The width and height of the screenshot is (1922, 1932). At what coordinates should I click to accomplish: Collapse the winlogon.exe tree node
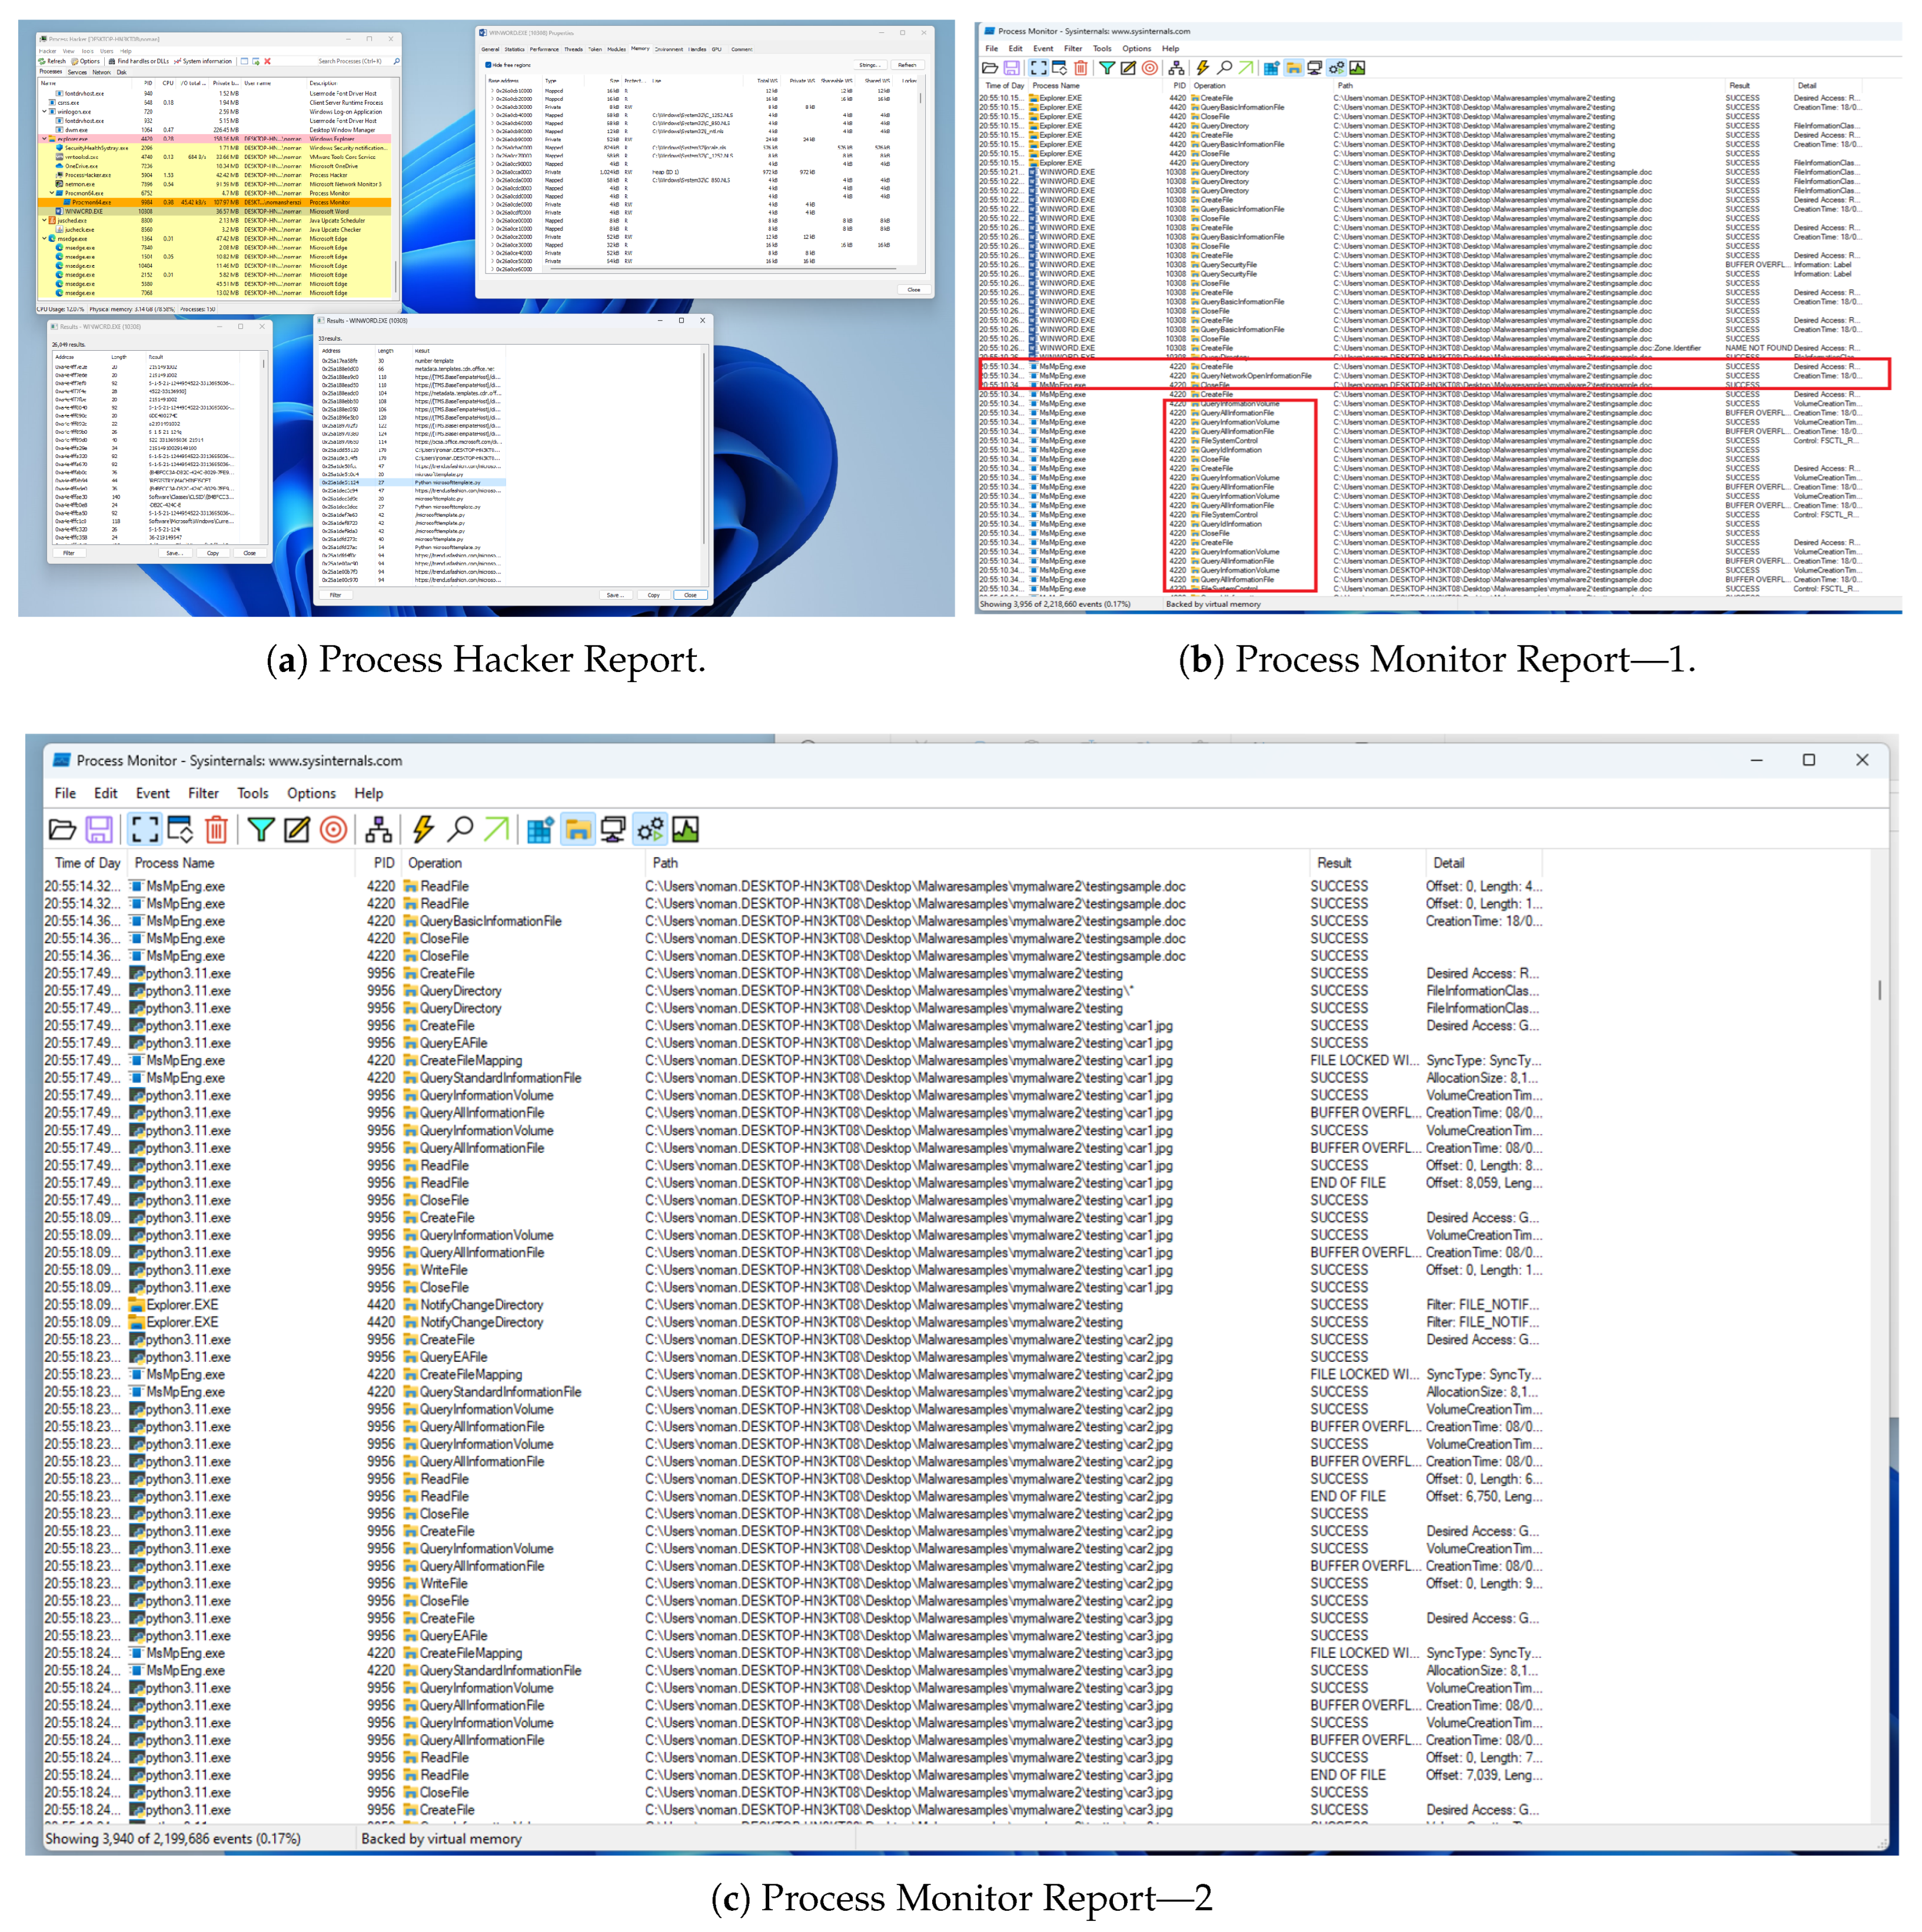(43, 112)
